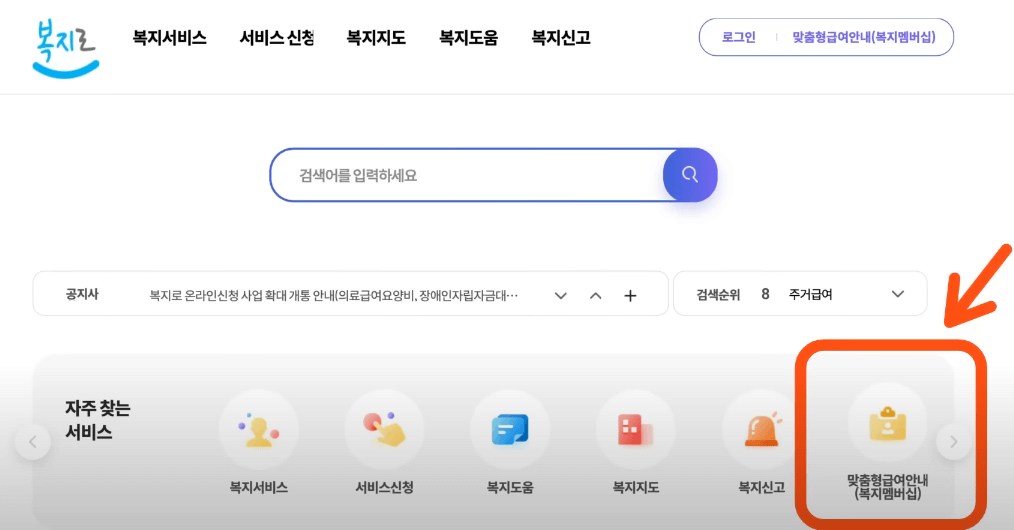
Task: Click the 공지사 label
Action: (81, 294)
